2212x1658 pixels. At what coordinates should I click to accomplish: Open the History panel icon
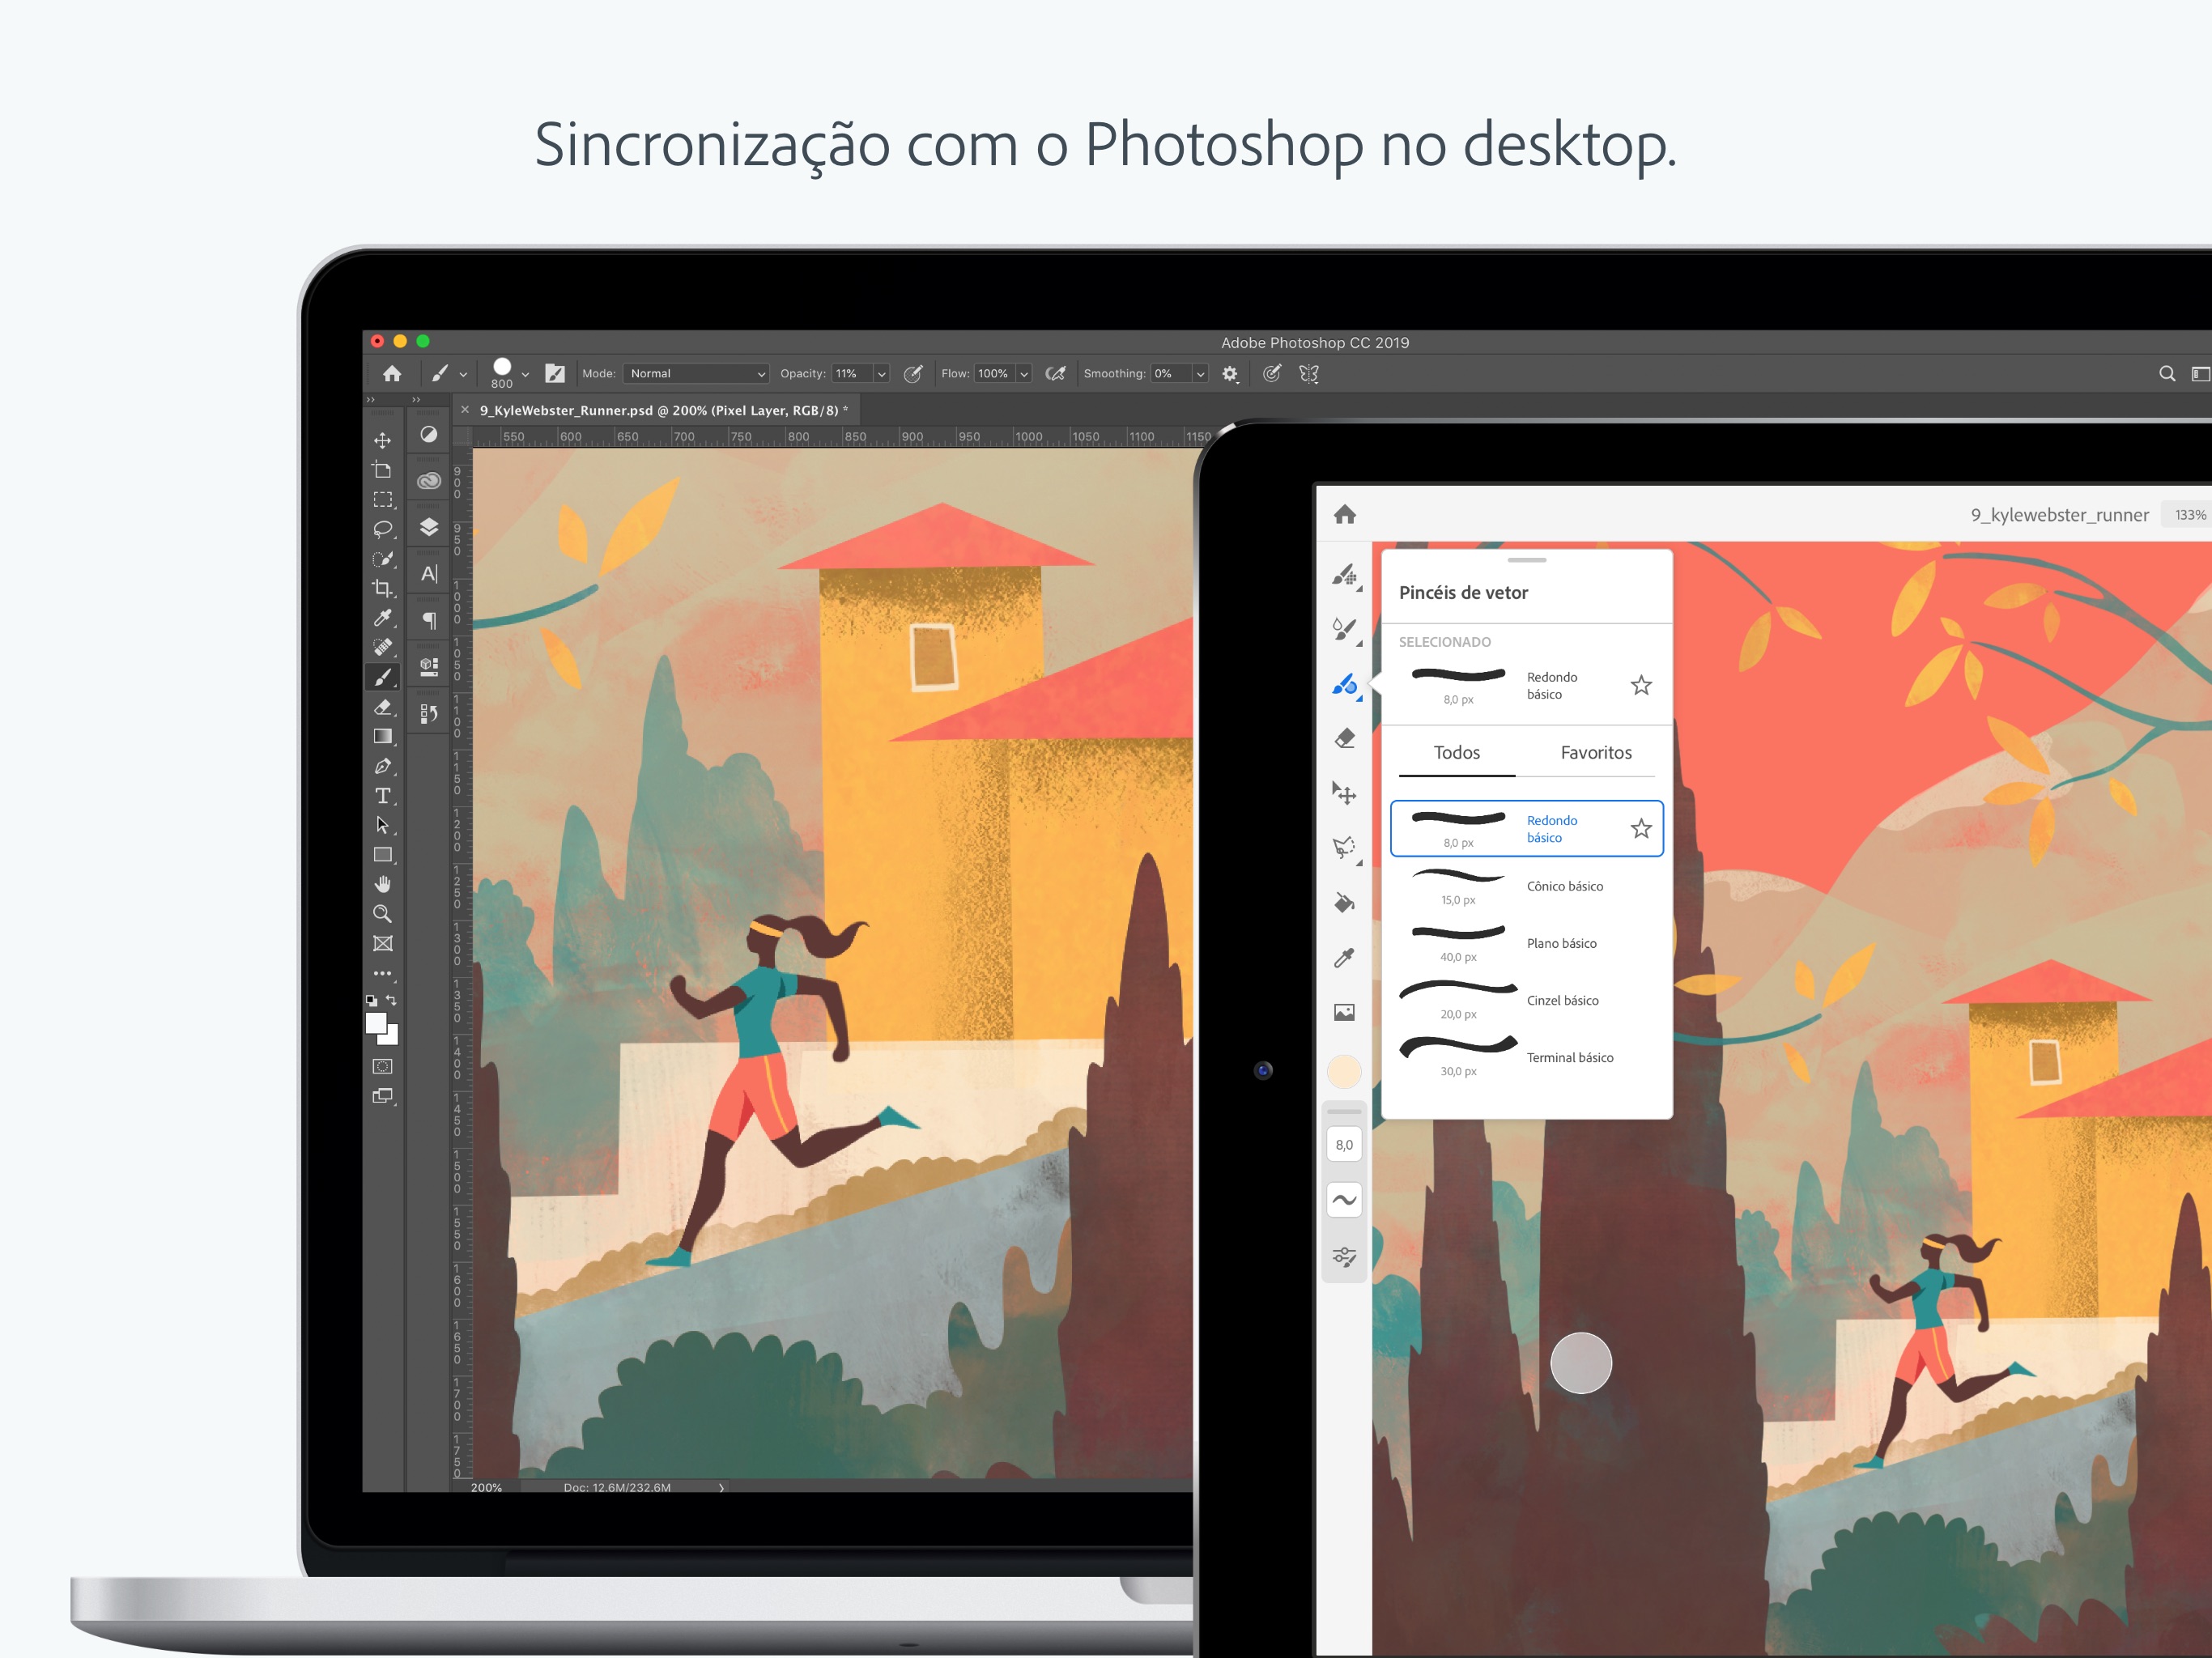click(429, 713)
